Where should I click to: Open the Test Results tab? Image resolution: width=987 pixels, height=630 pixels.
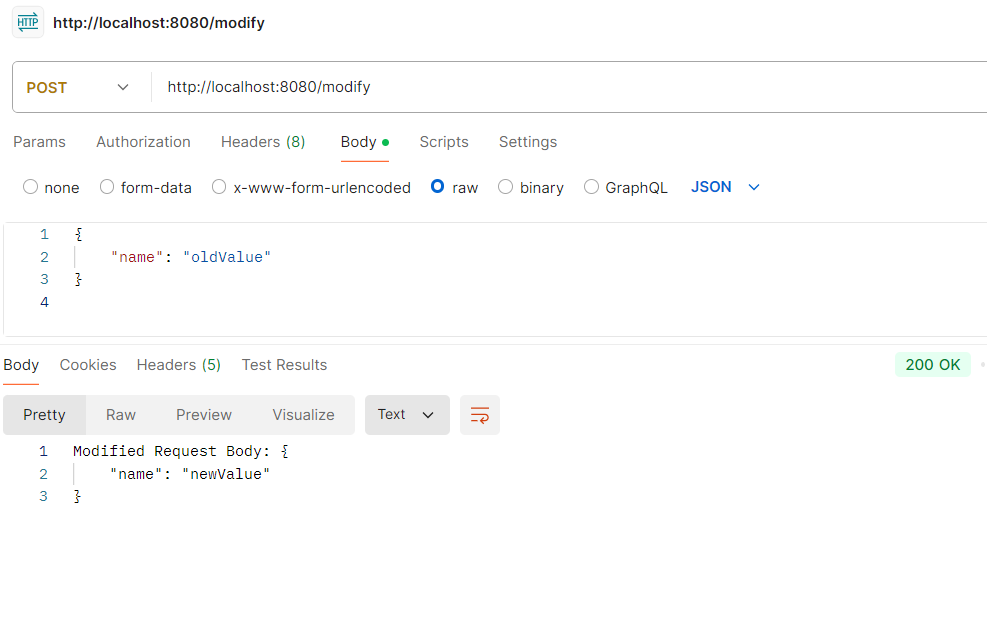[285, 365]
